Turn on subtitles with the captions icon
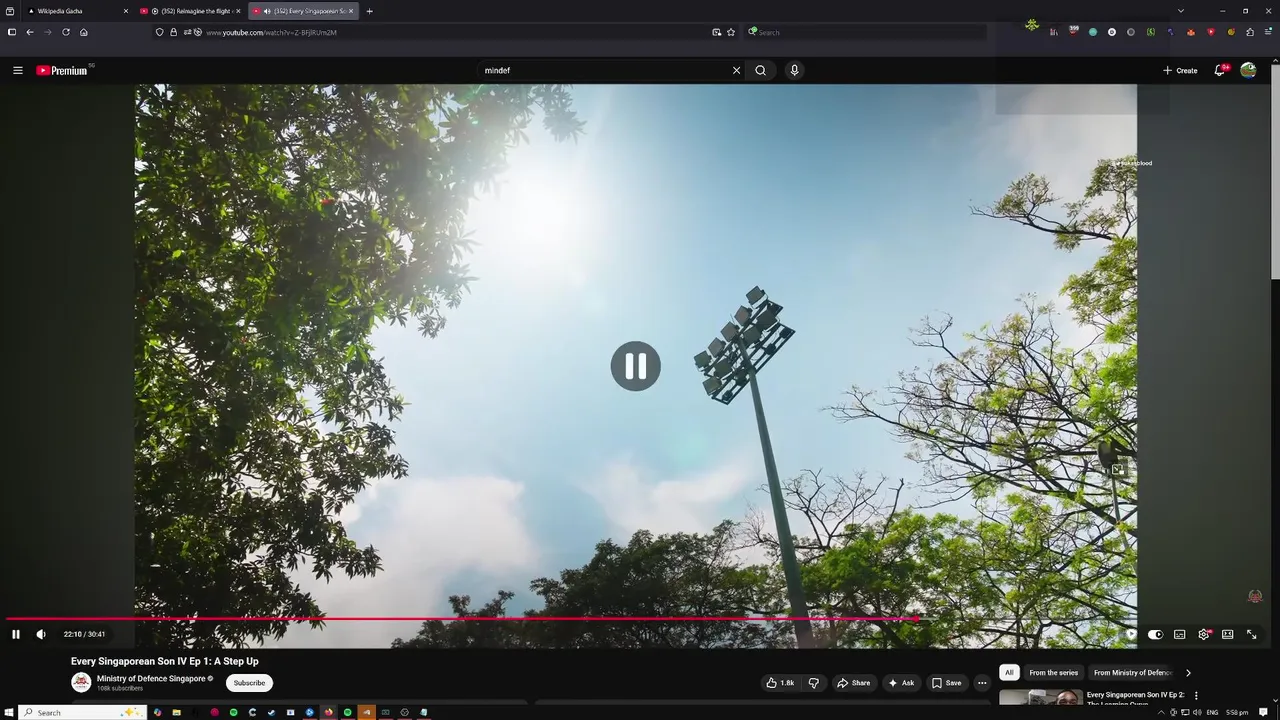This screenshot has width=1280, height=720. (1180, 634)
